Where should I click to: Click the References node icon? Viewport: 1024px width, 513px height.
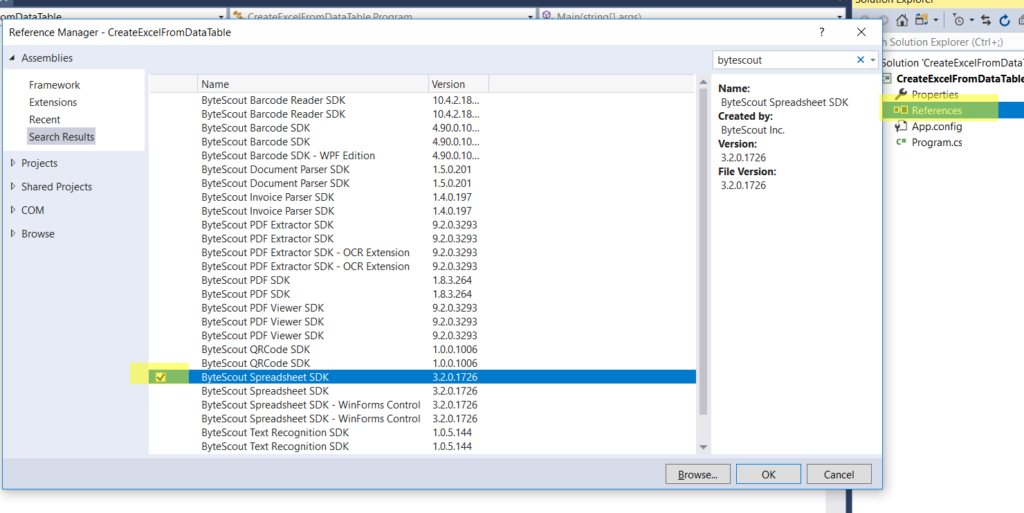901,110
